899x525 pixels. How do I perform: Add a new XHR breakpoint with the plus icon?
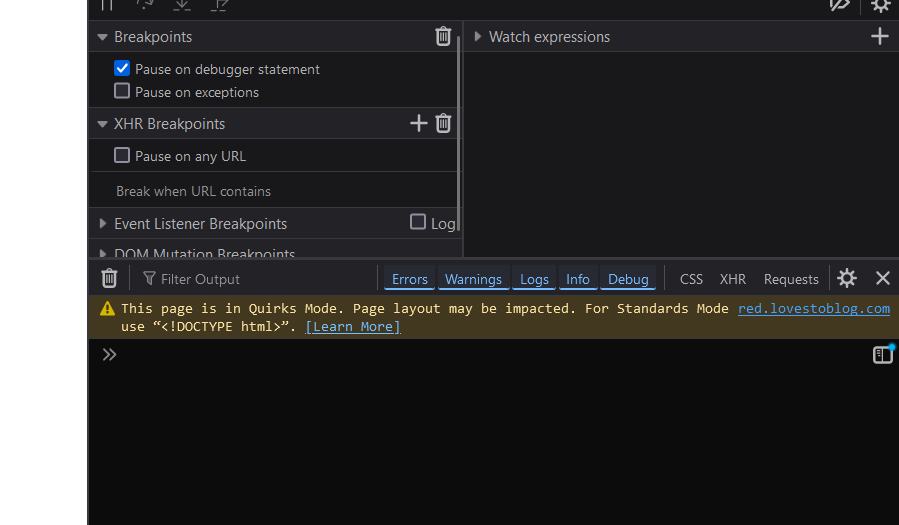tap(419, 123)
